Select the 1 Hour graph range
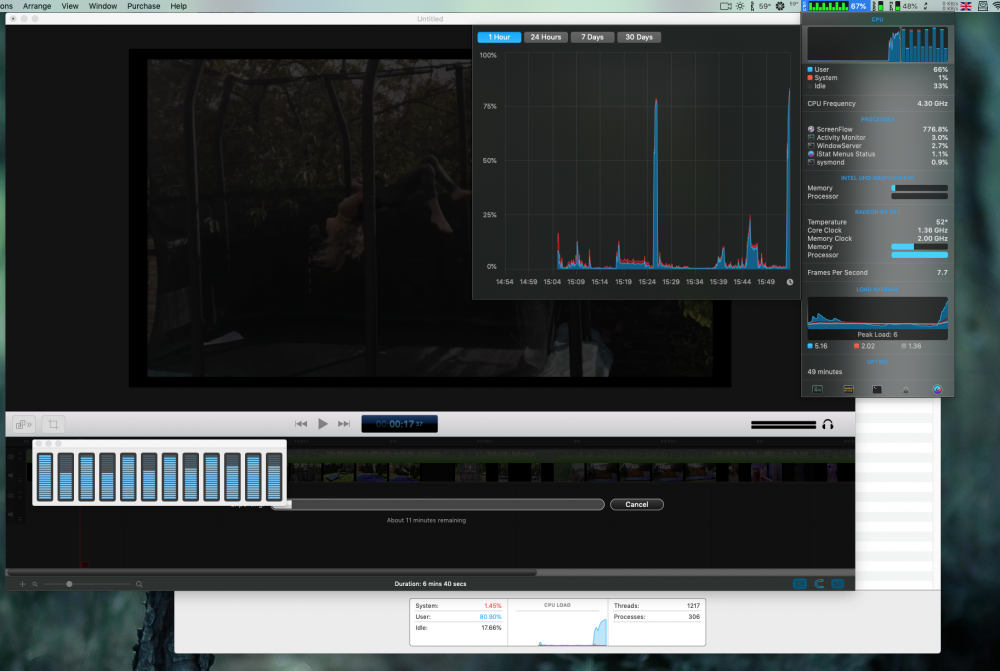The height and width of the screenshot is (671, 1000). click(x=499, y=37)
